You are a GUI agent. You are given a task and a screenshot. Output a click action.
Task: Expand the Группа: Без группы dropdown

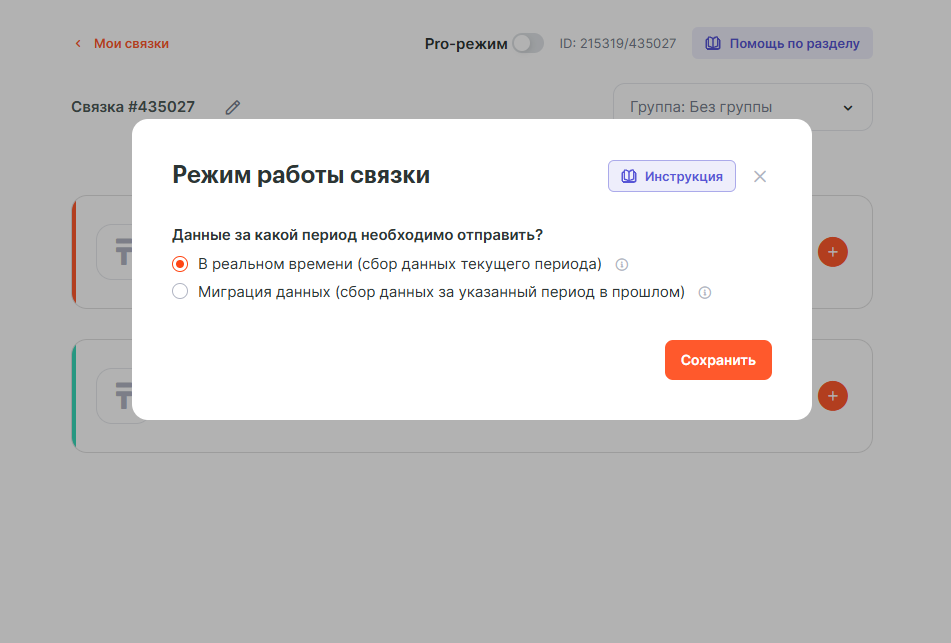tap(743, 107)
